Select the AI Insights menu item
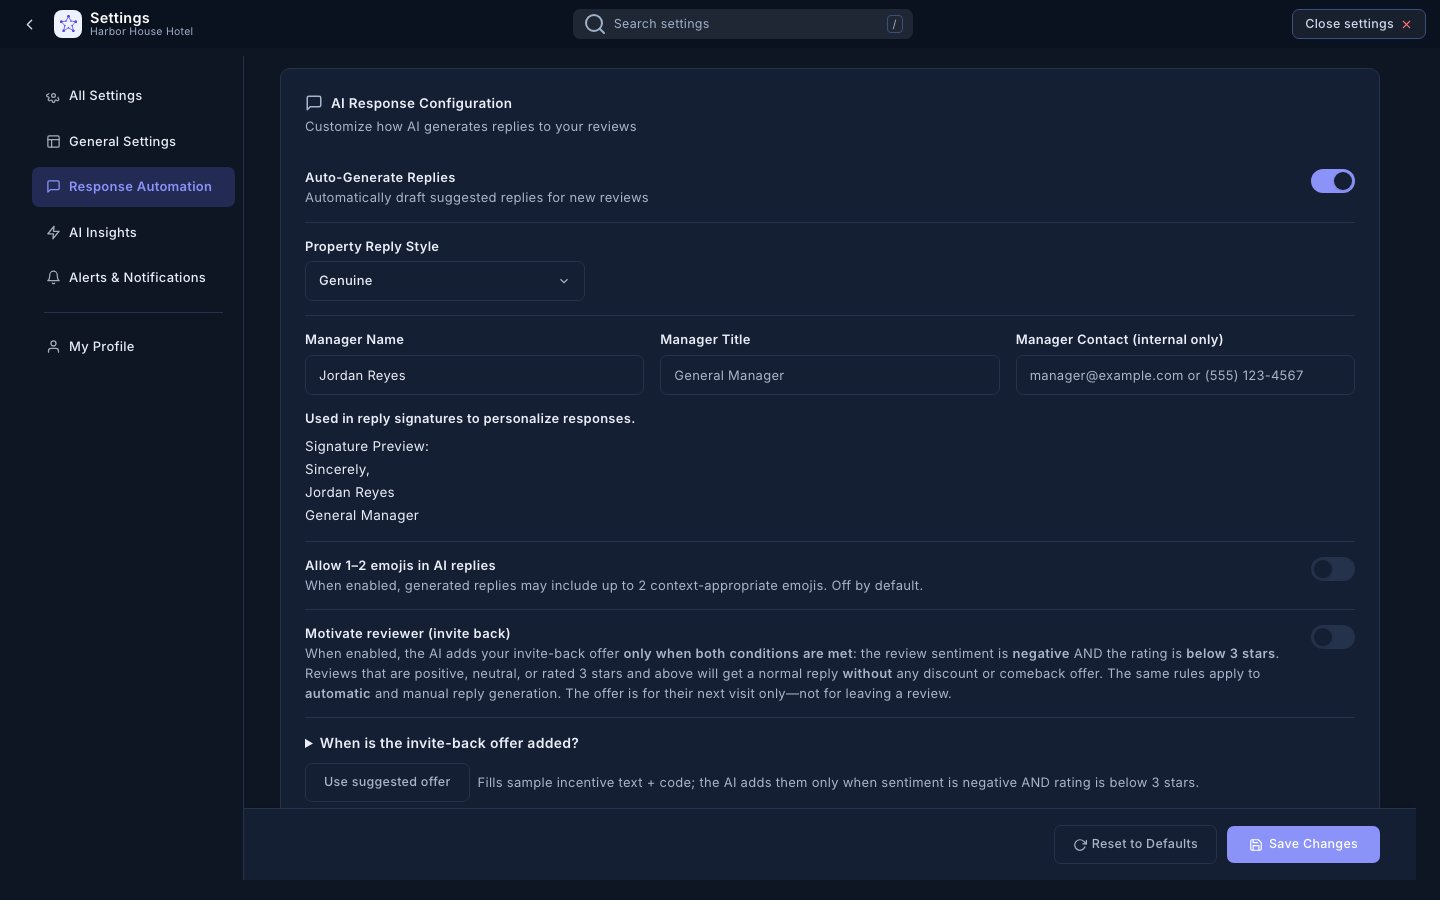This screenshot has height=900, width=1440. [x=133, y=233]
